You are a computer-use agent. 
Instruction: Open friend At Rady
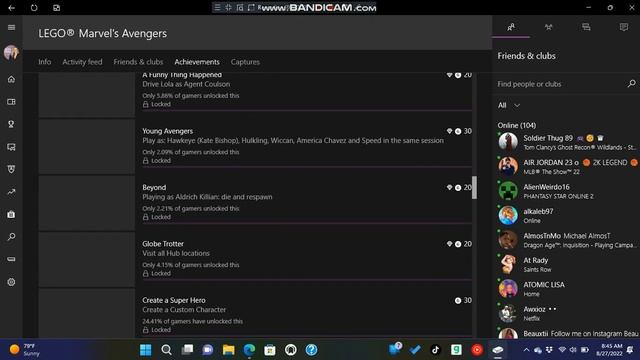click(566, 264)
